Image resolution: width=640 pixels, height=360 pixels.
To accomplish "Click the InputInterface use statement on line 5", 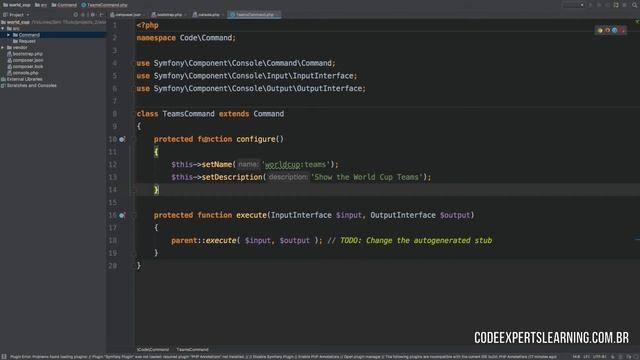I will click(x=247, y=76).
